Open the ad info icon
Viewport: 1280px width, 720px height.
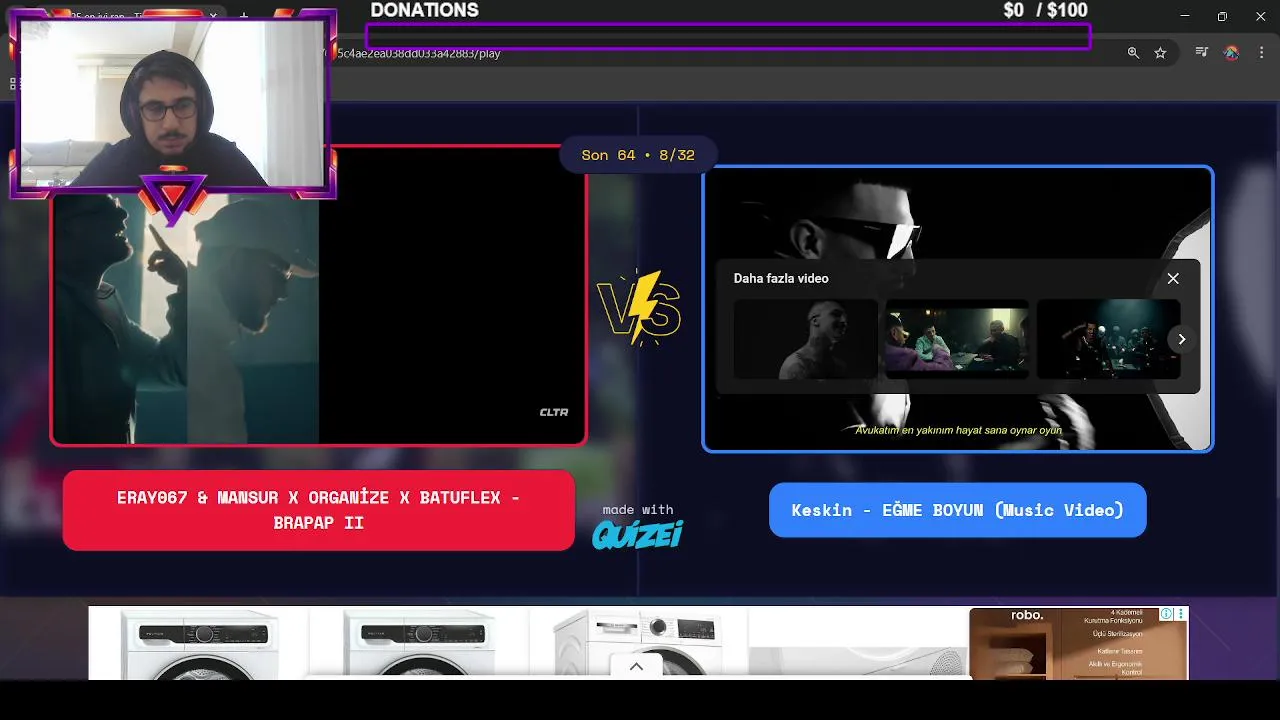tap(1166, 614)
